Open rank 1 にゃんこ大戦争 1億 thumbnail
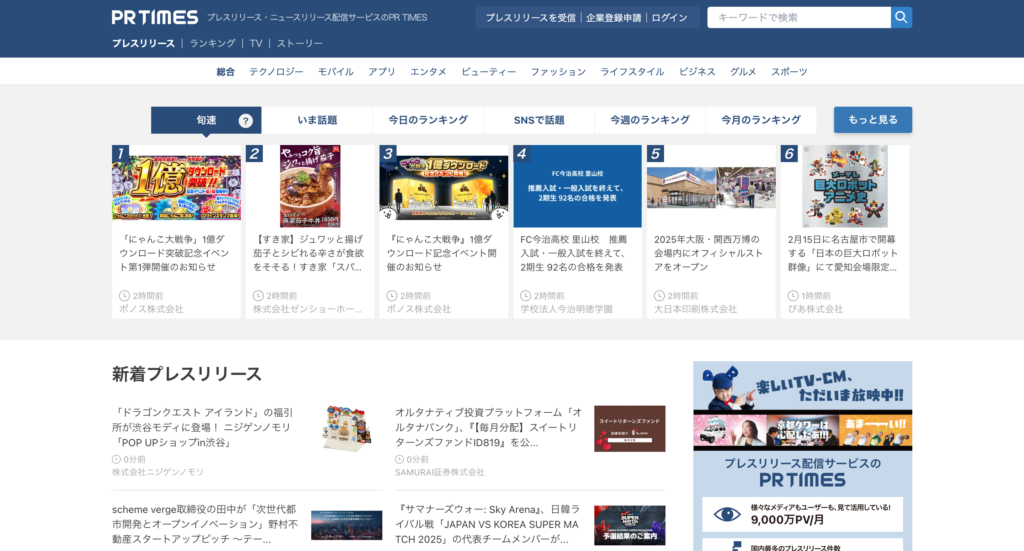This screenshot has width=1024, height=551. [x=176, y=187]
